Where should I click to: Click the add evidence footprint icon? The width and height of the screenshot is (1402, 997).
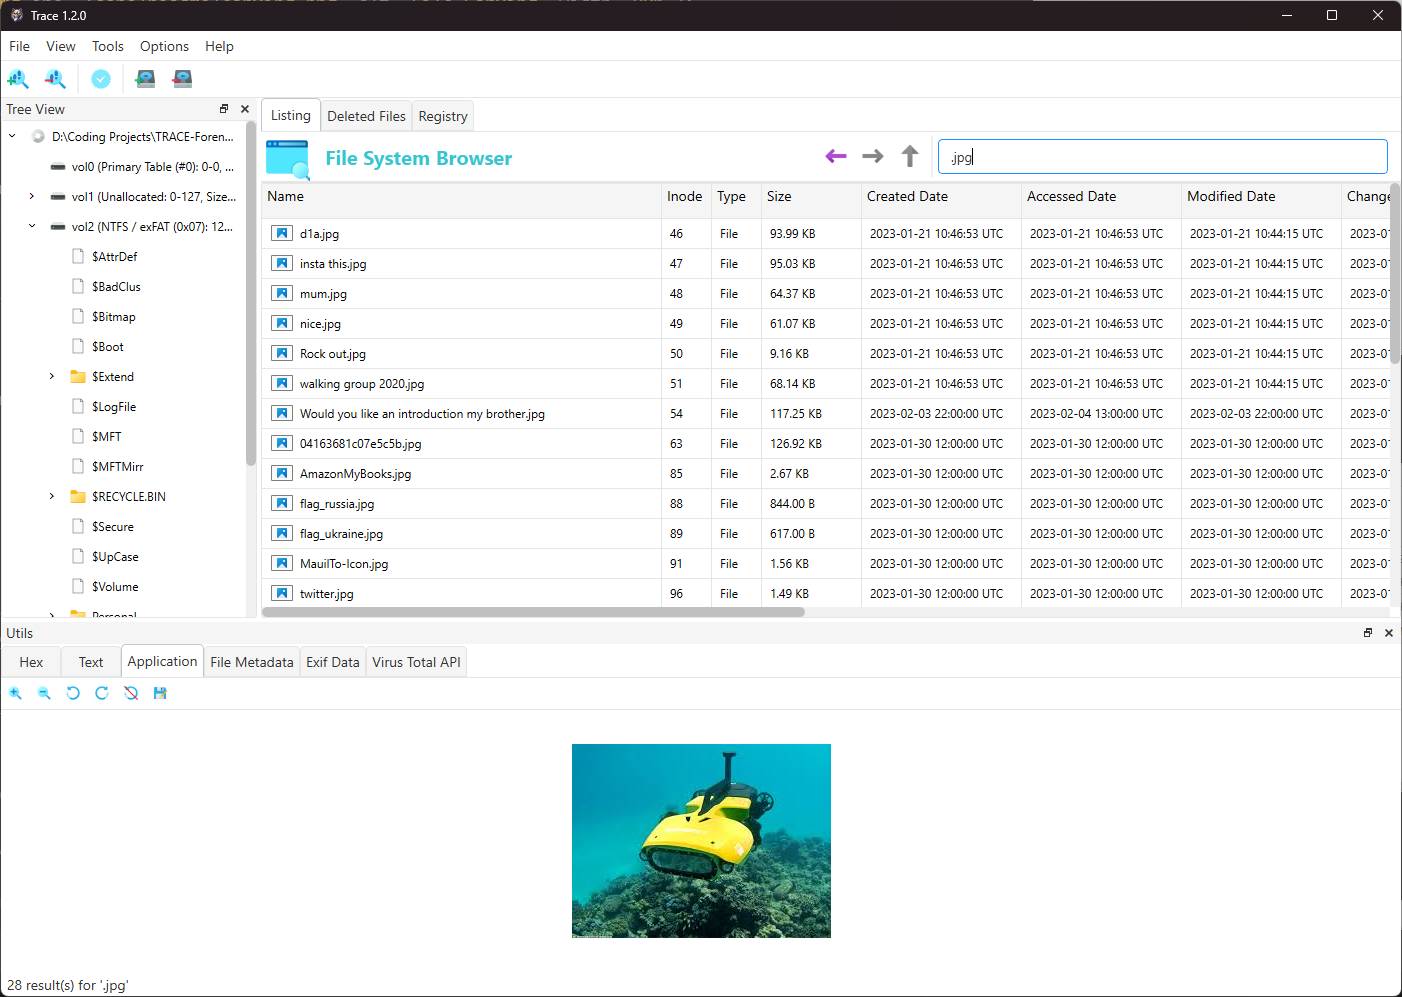point(18,79)
